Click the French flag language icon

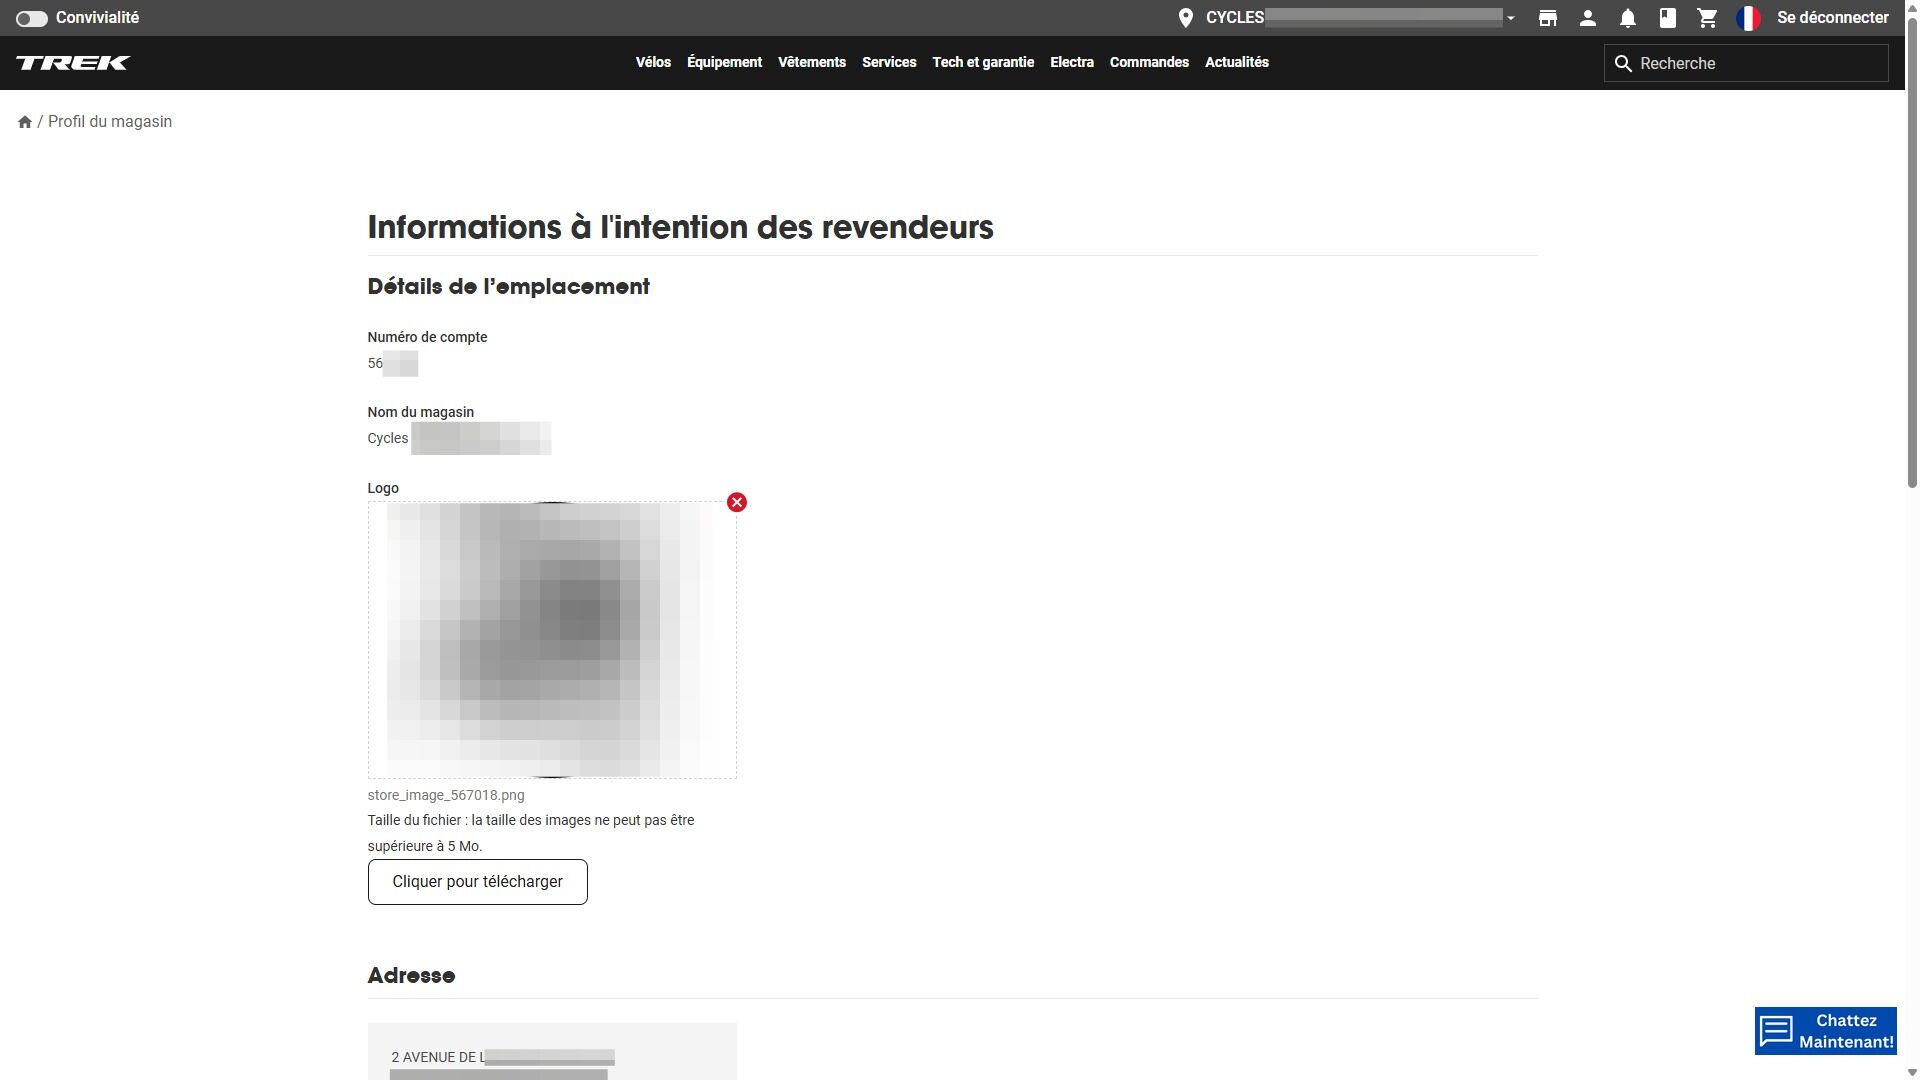coord(1748,18)
